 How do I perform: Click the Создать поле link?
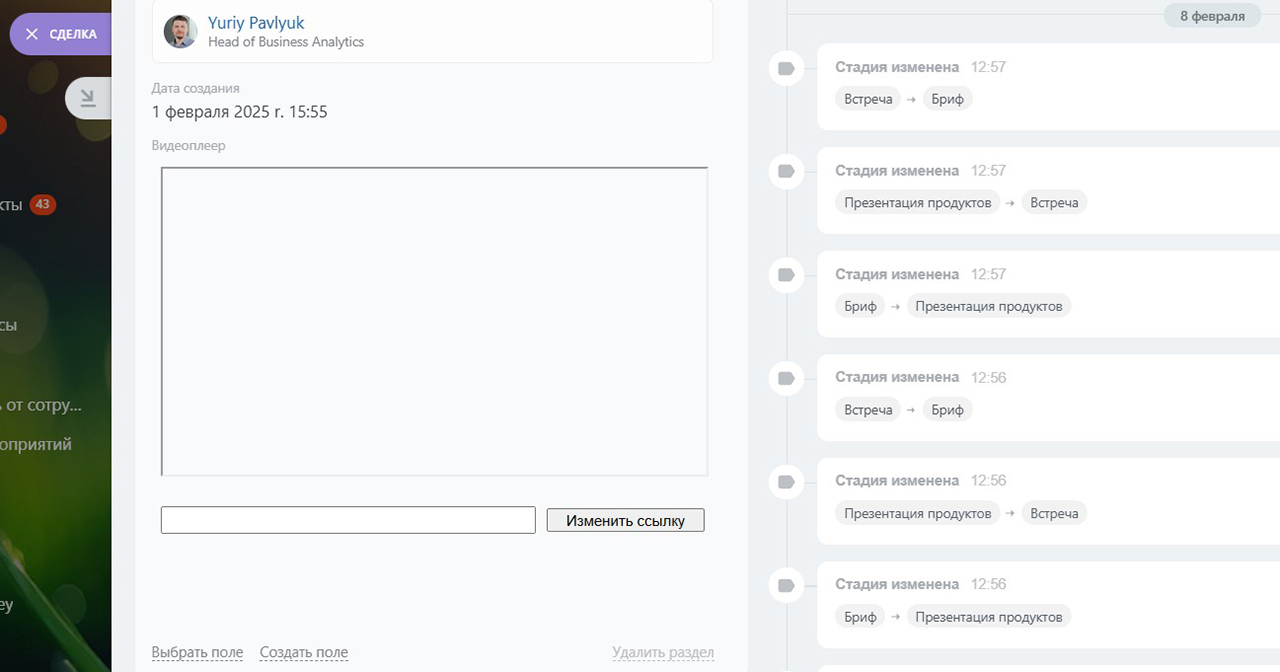point(304,653)
